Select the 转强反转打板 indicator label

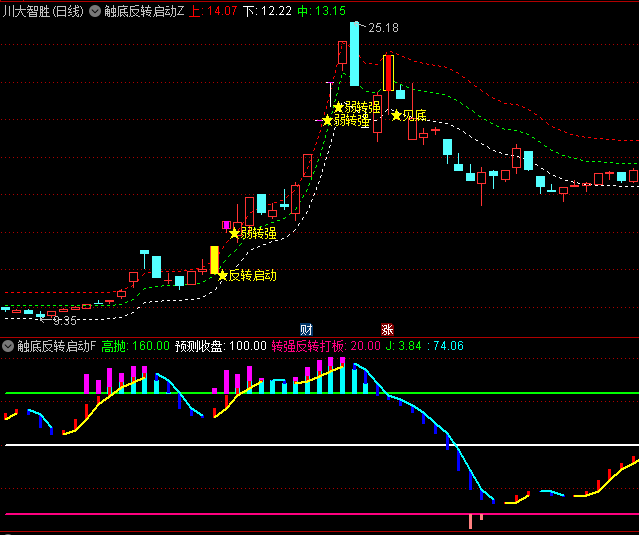[x=308, y=347]
